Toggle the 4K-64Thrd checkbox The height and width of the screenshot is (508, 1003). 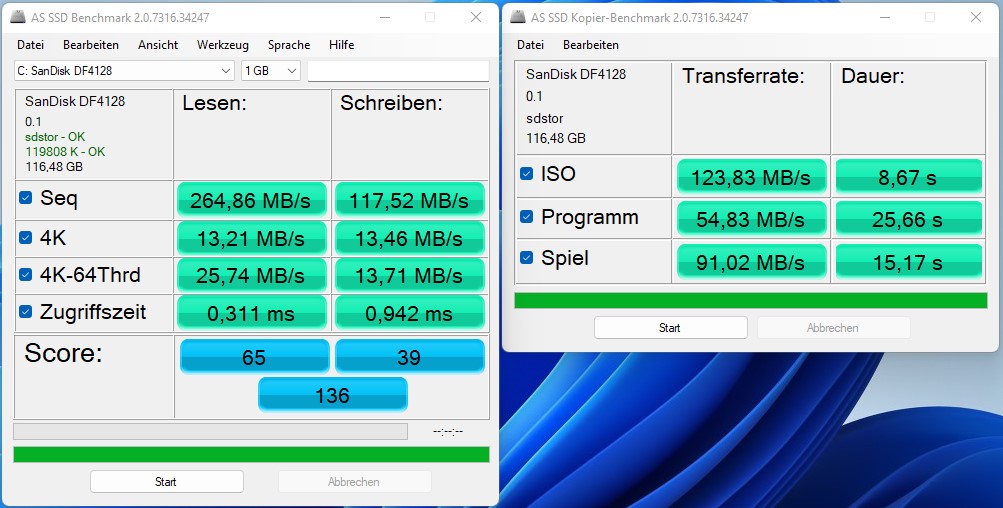pyautogui.click(x=26, y=274)
